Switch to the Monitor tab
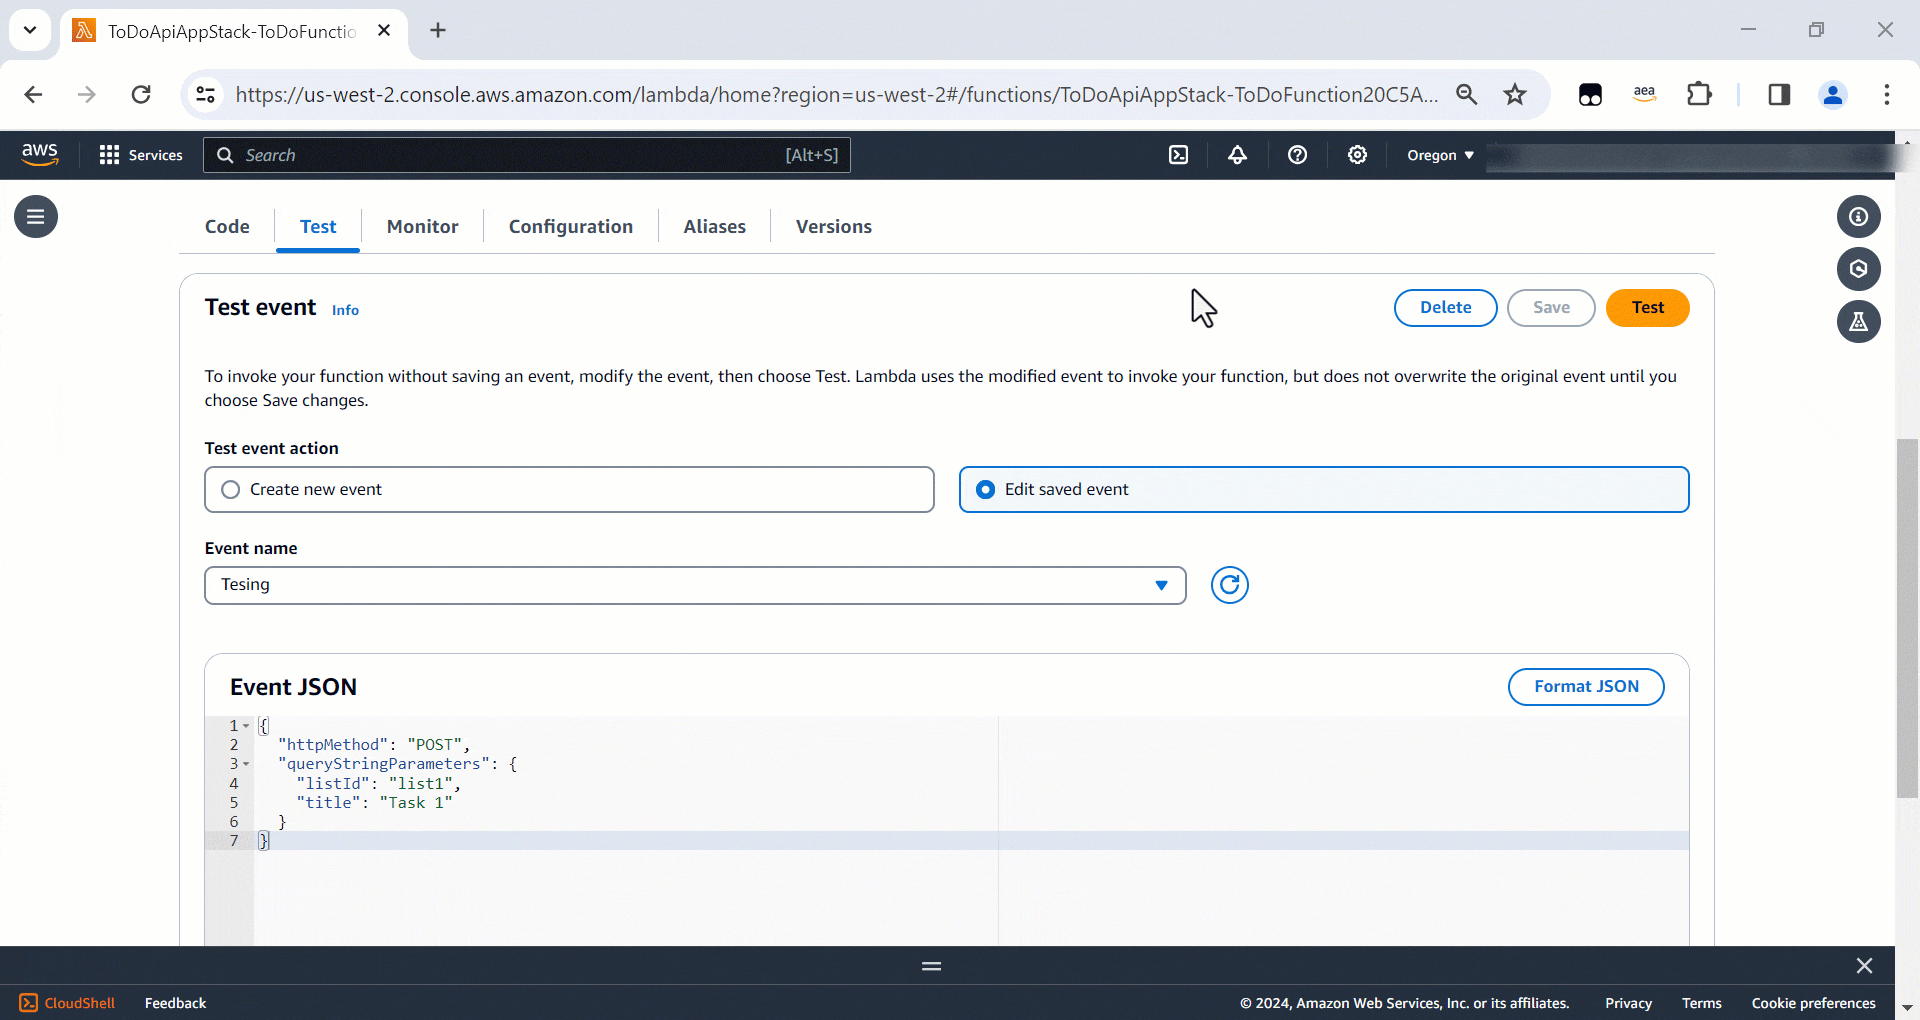 click(x=421, y=226)
